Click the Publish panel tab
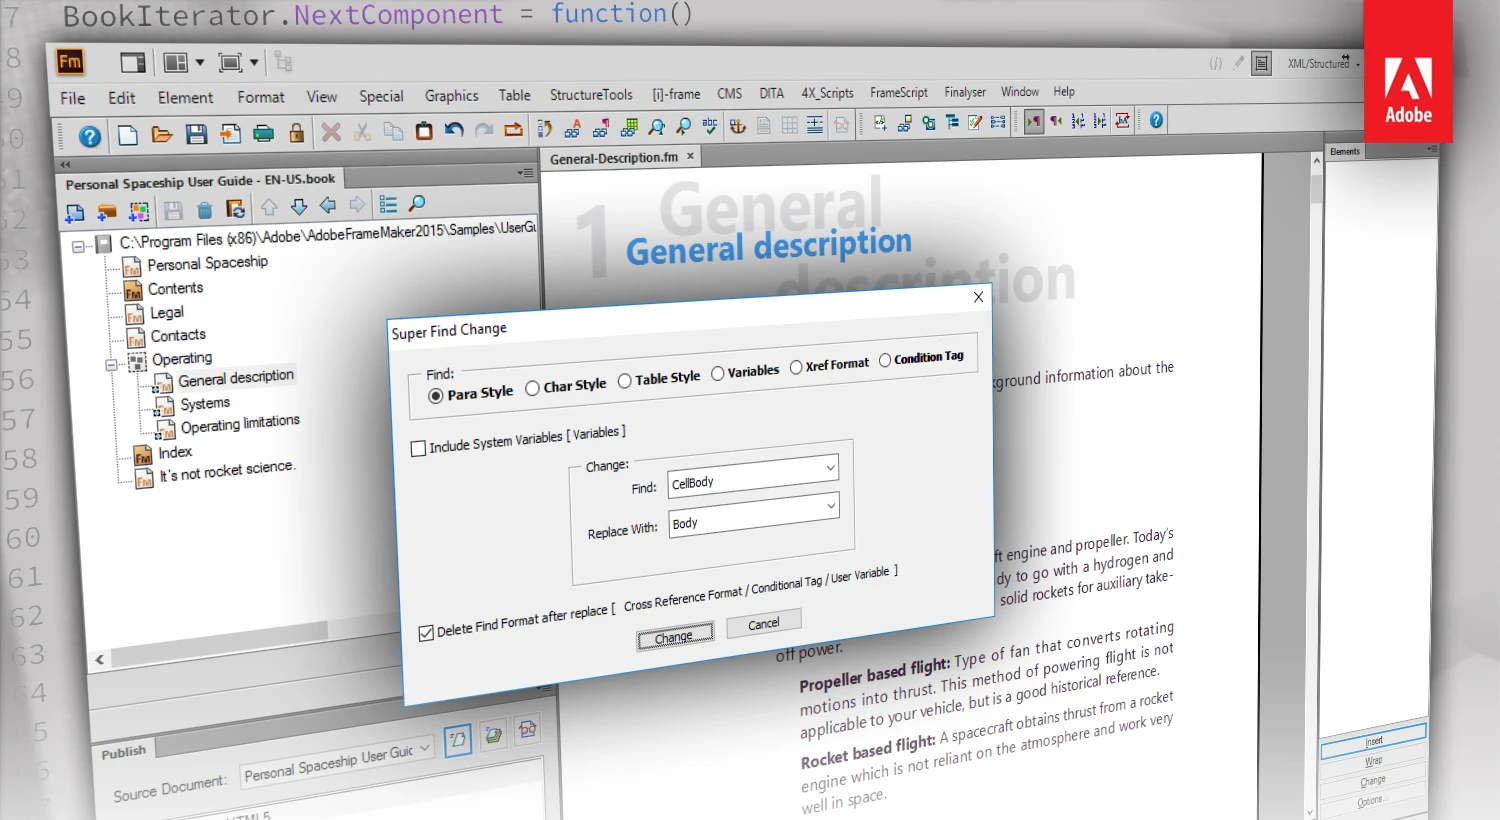 click(x=124, y=752)
